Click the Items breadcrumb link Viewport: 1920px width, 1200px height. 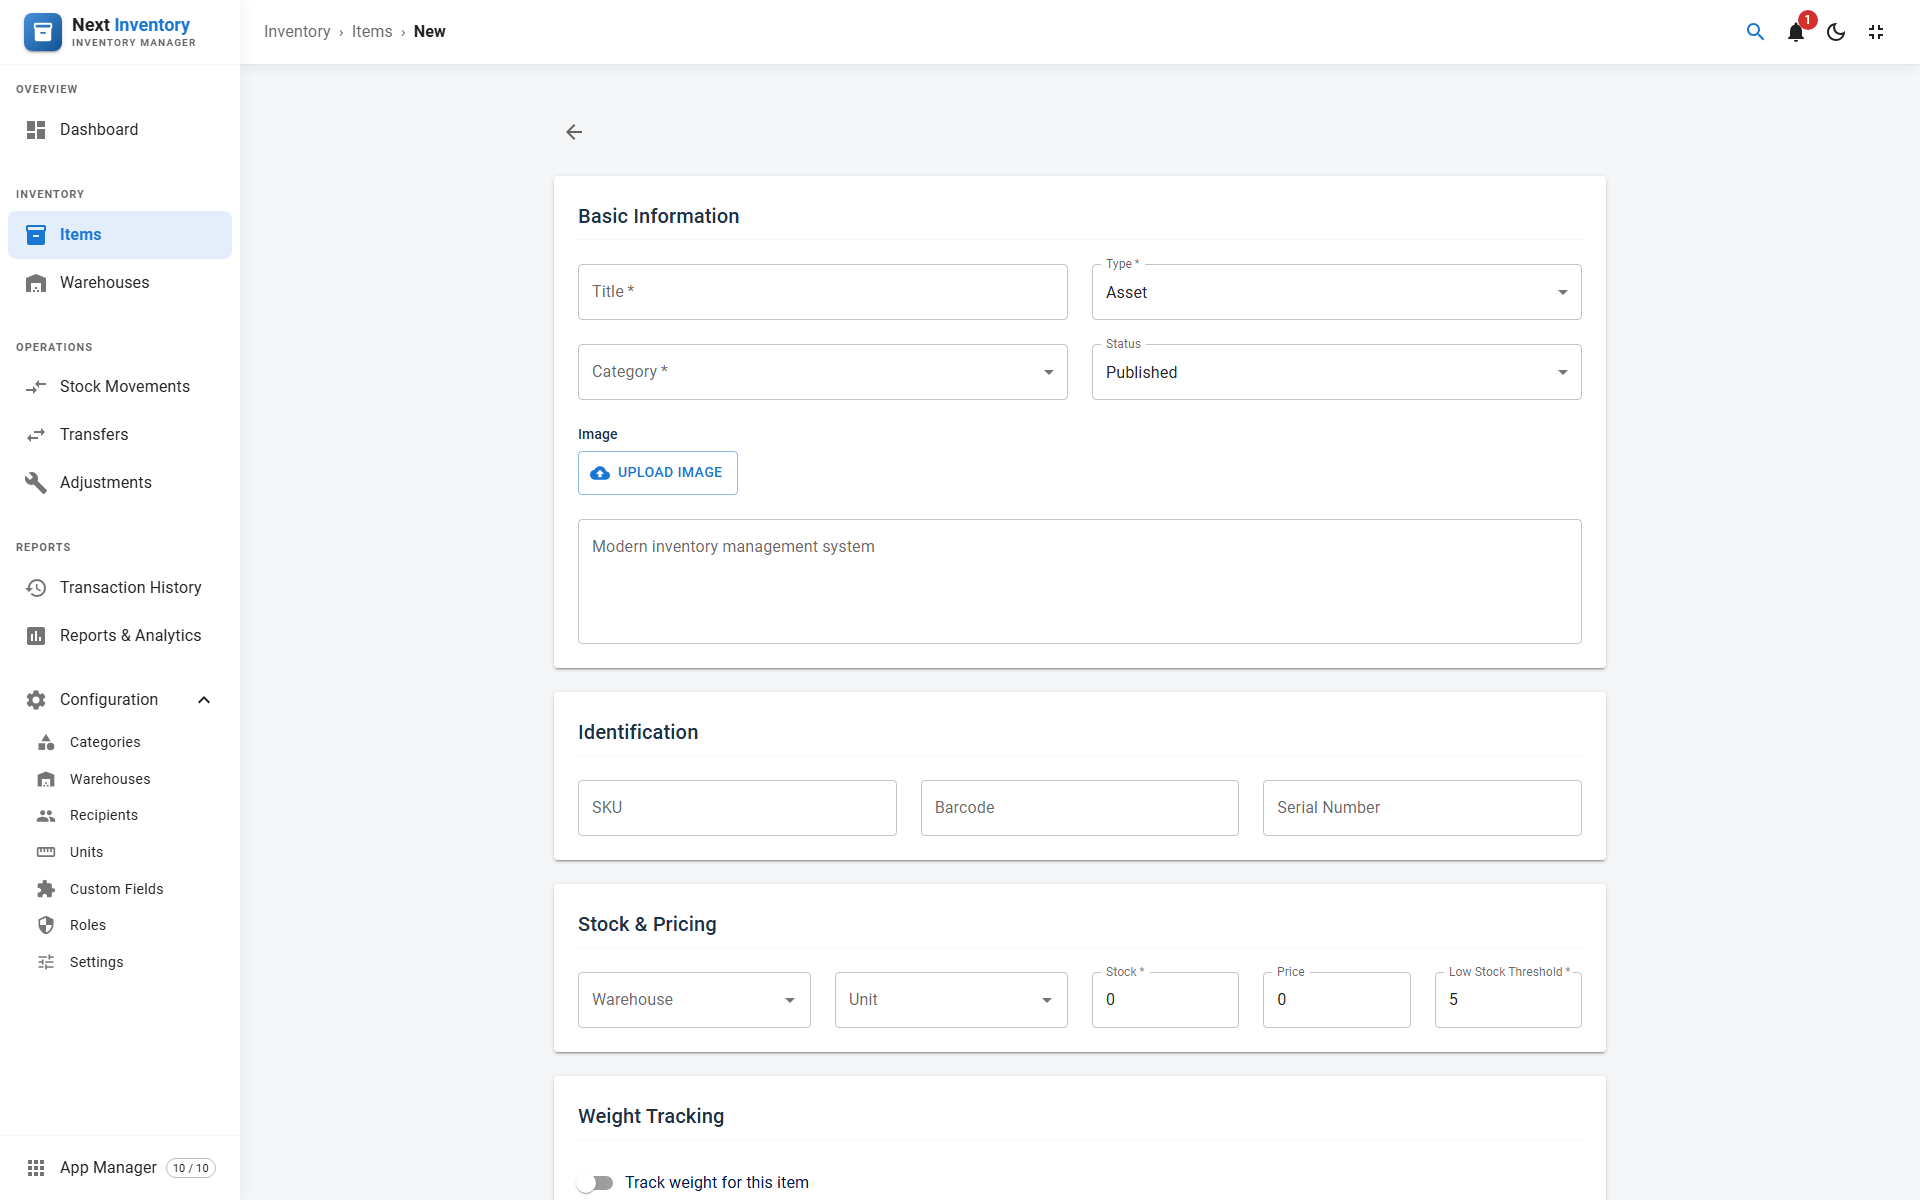coord(372,32)
